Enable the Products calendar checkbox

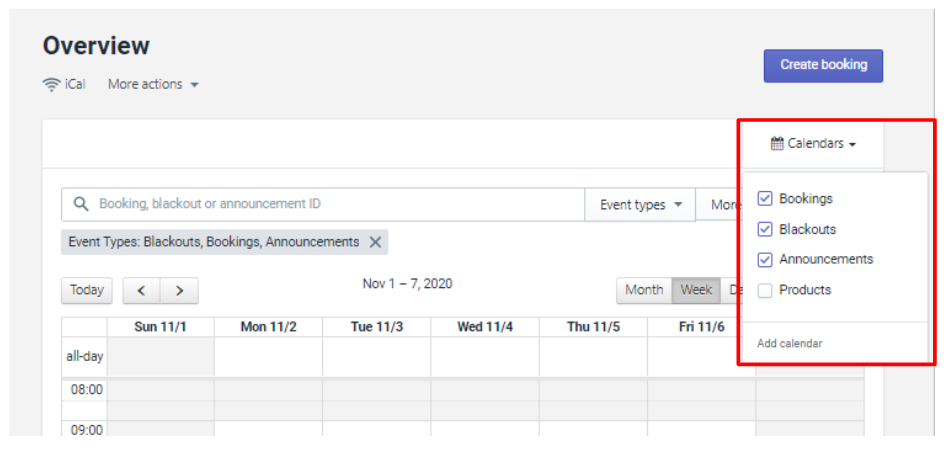(765, 291)
